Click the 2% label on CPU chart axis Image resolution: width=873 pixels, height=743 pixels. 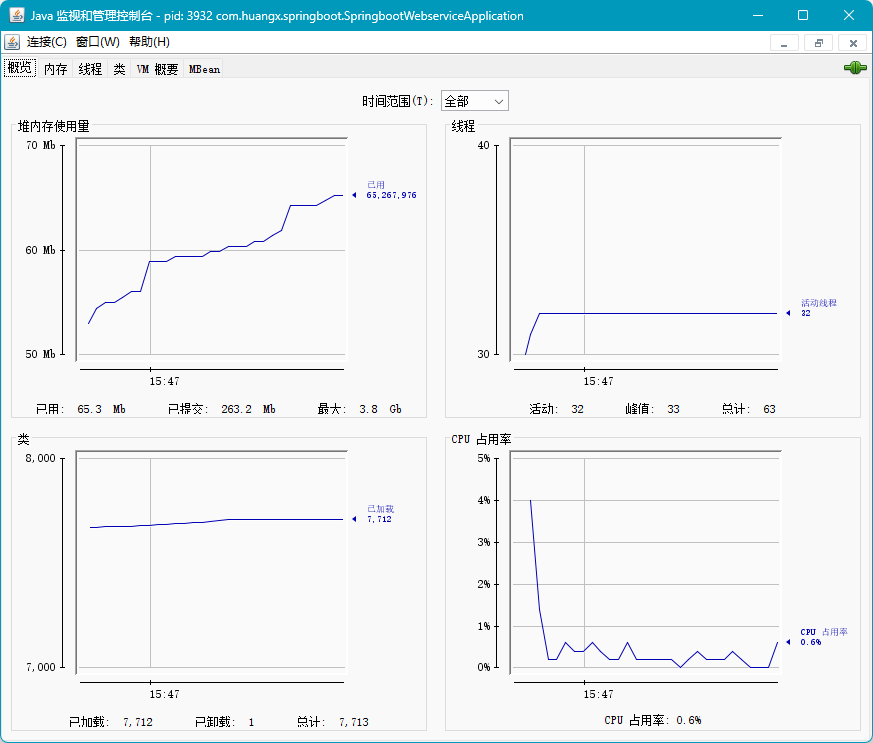[484, 584]
